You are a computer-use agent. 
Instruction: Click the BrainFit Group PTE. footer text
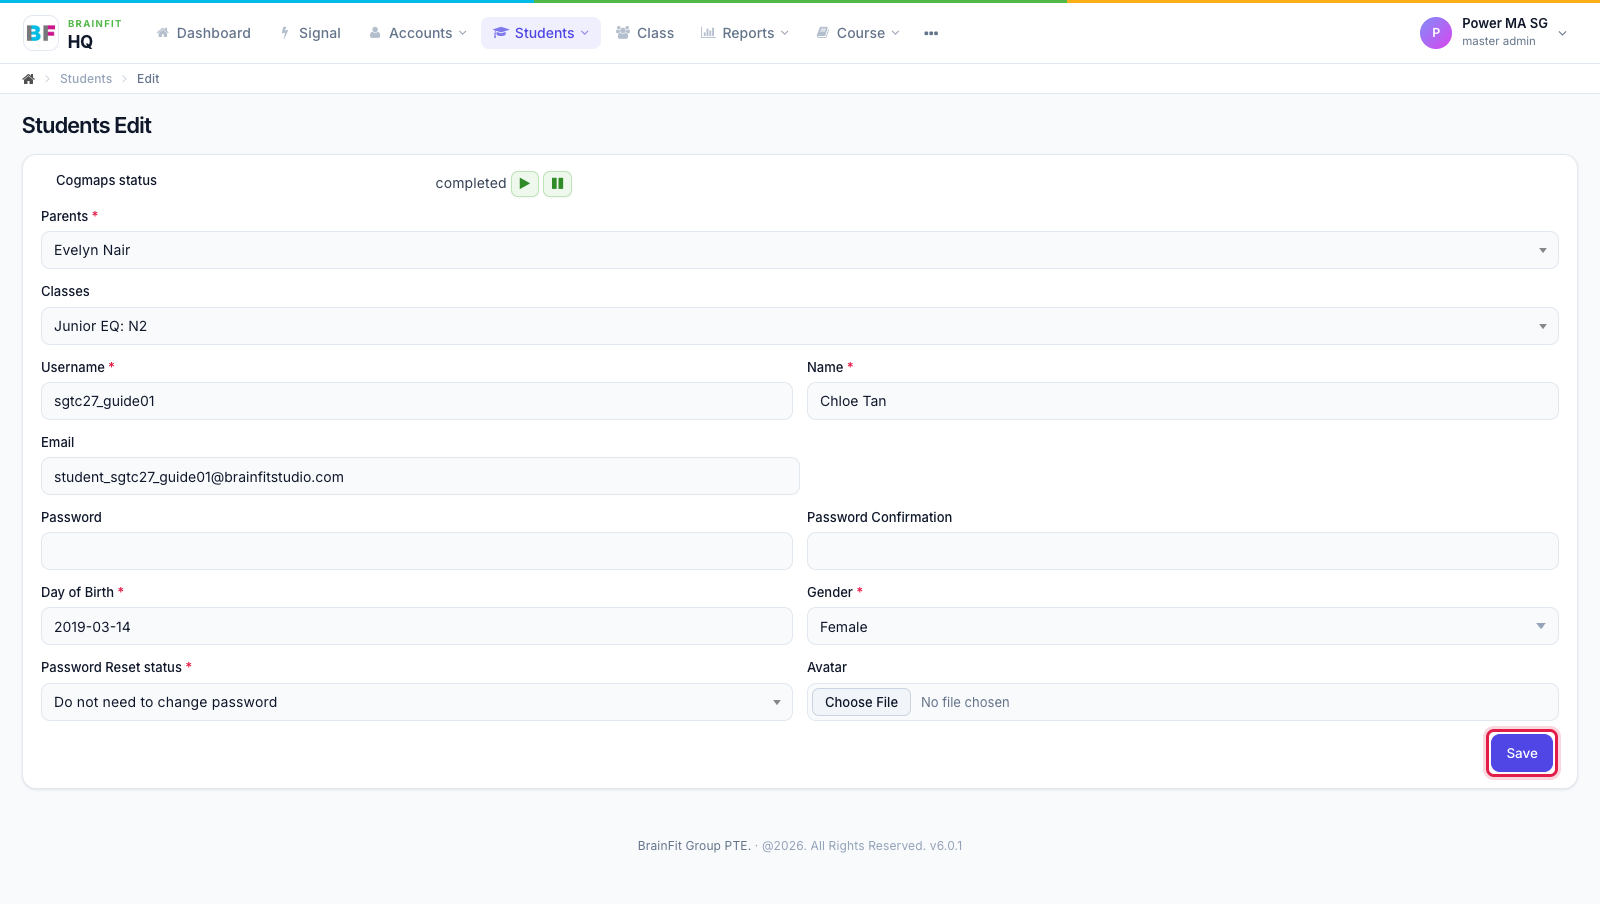pos(694,846)
